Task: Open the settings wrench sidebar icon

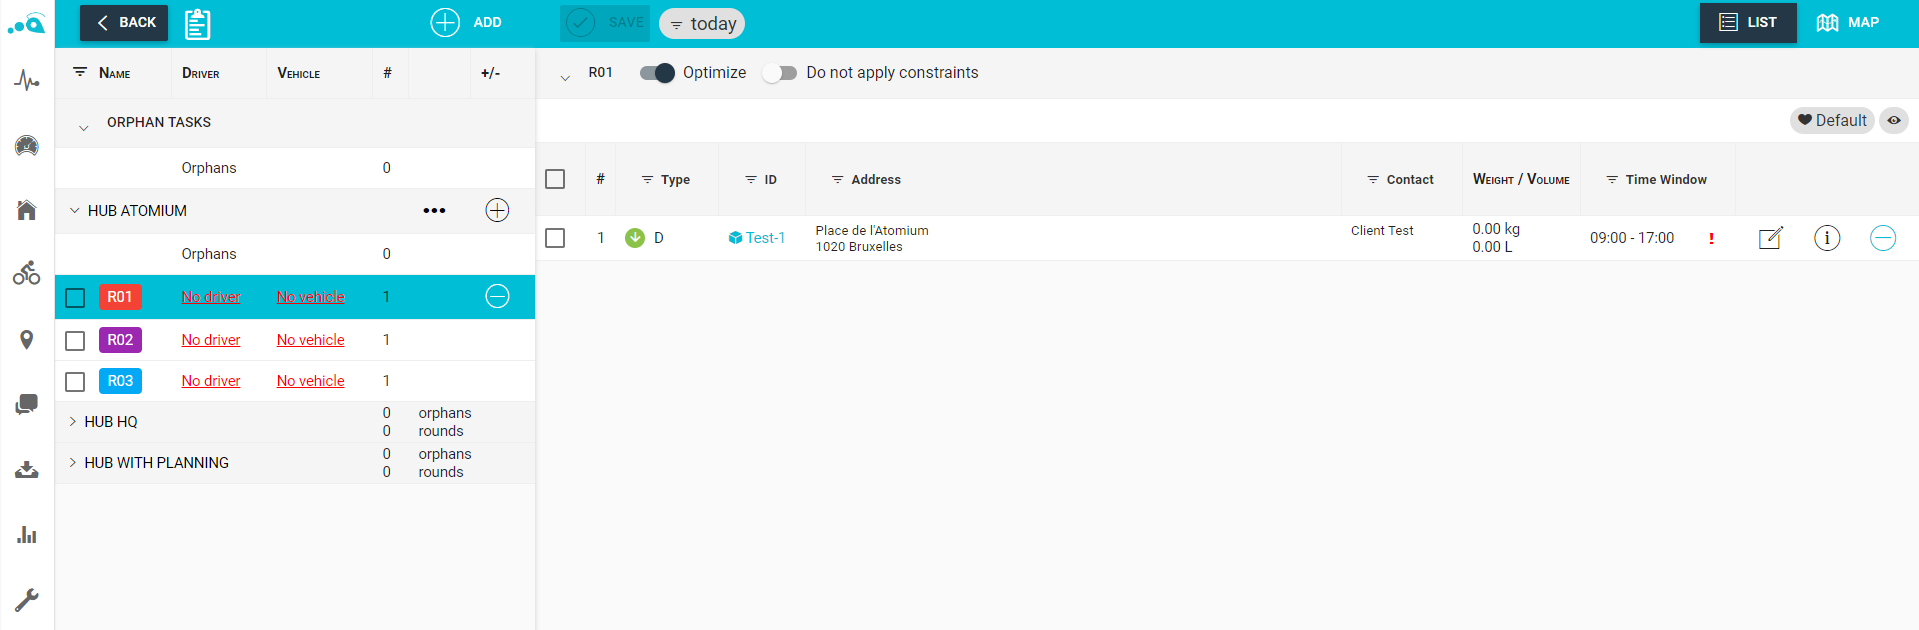Action: click(27, 599)
